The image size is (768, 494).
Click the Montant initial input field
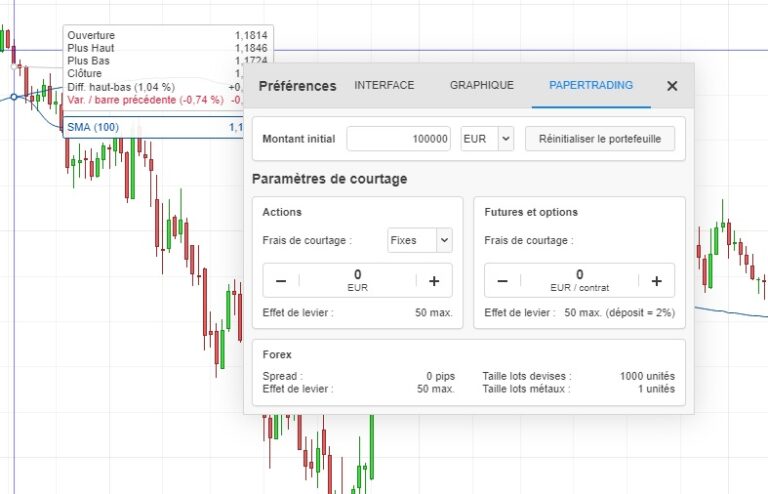[398, 139]
